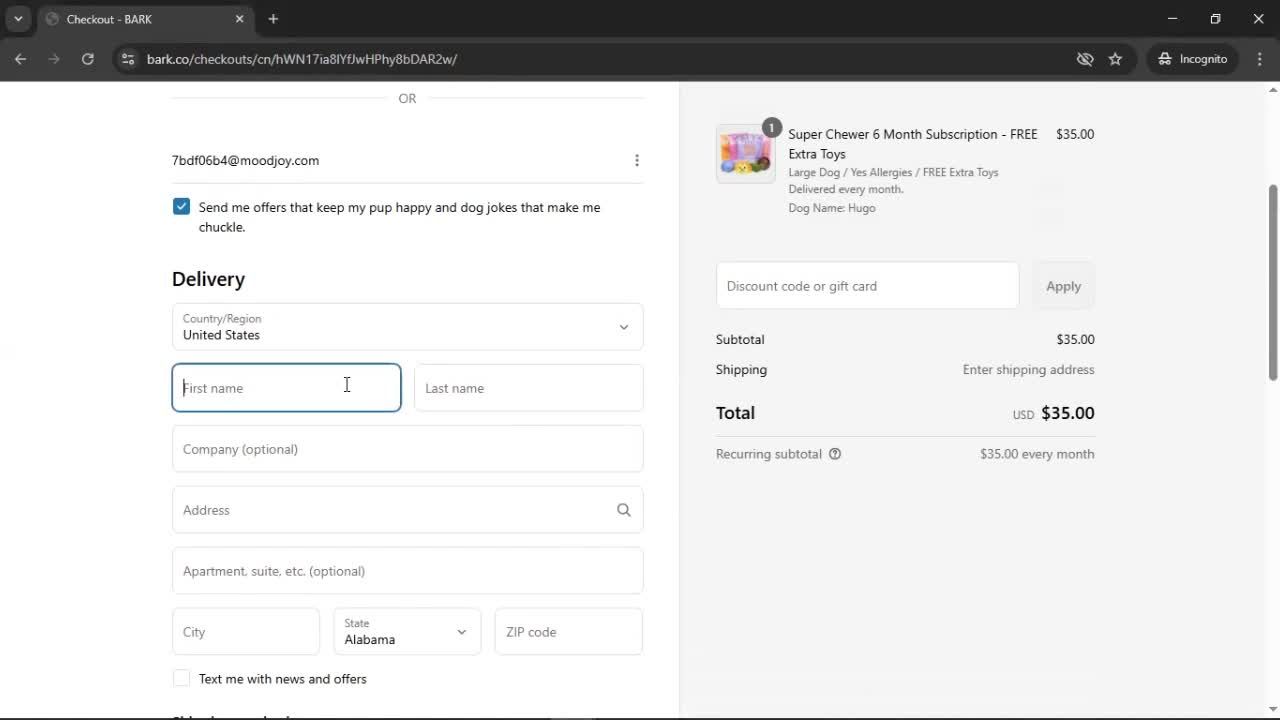Click the ZIP code field
This screenshot has height=720, width=1280.
pyautogui.click(x=568, y=632)
